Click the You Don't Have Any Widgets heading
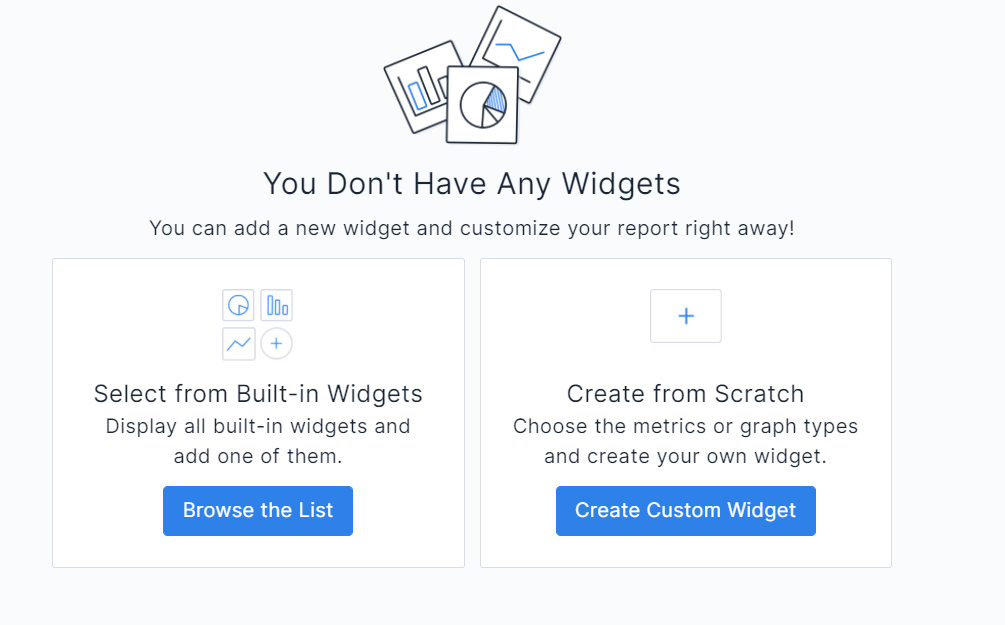 [x=471, y=184]
